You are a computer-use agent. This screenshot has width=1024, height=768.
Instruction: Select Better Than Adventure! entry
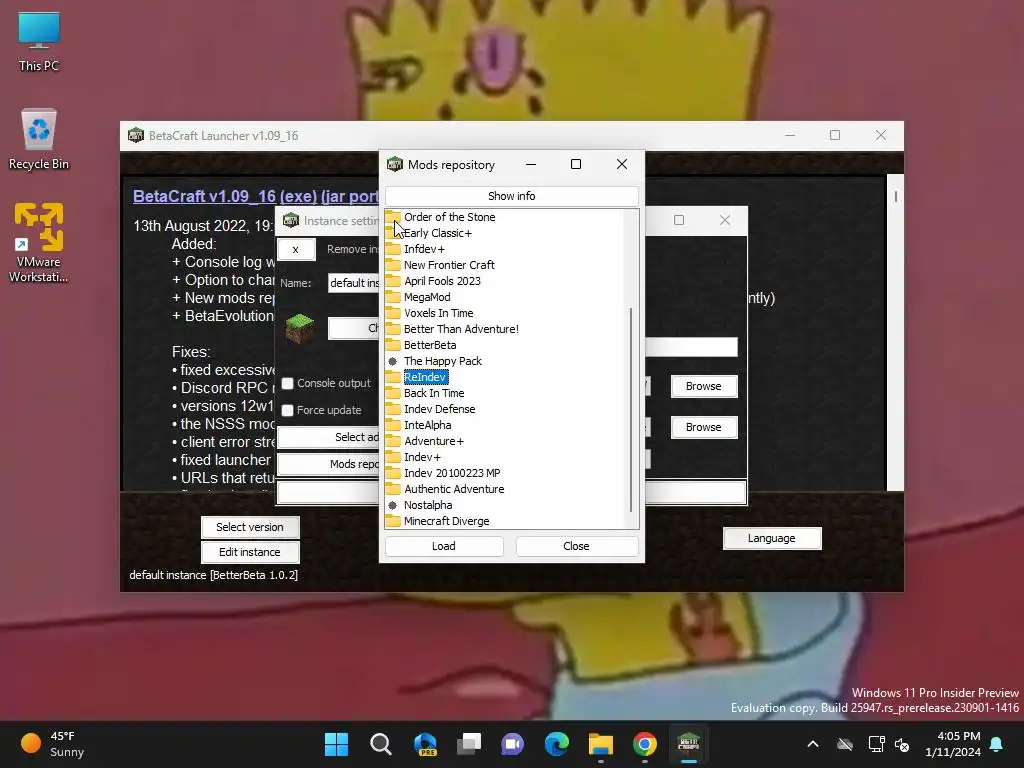[461, 329]
